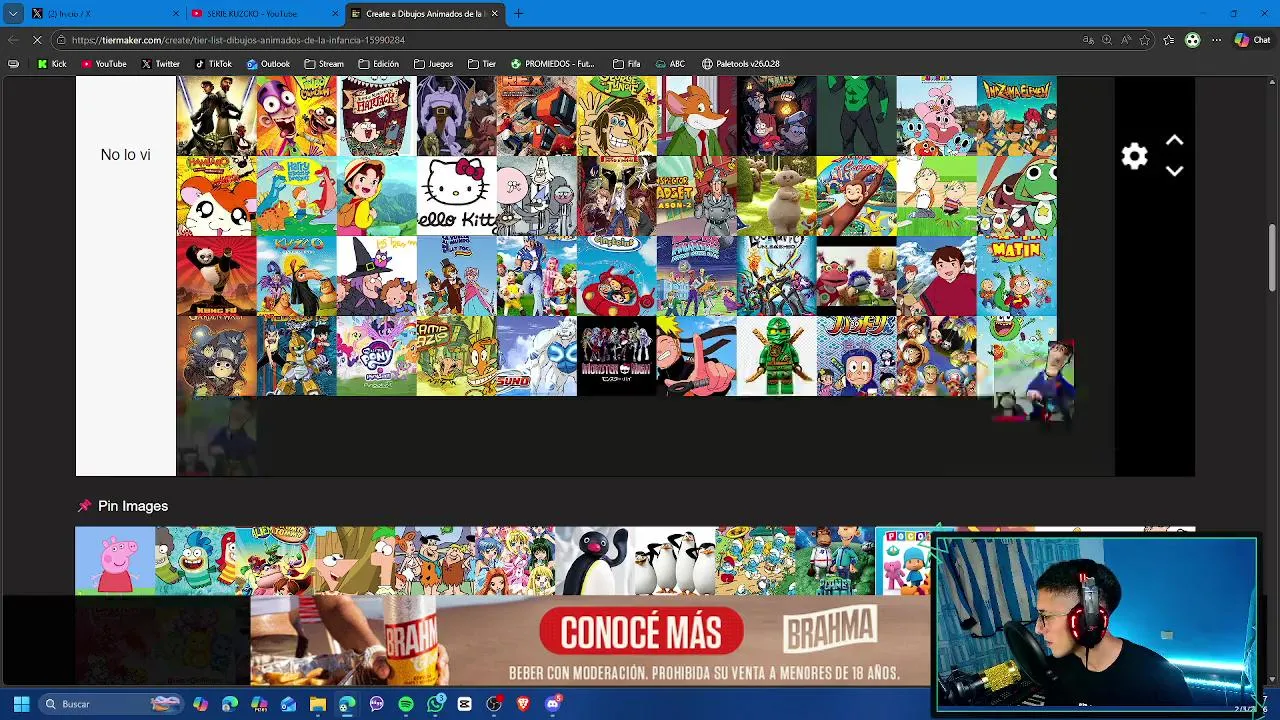The image size is (1280, 720).
Task: Click the Pin Images heading
Action: tap(133, 506)
